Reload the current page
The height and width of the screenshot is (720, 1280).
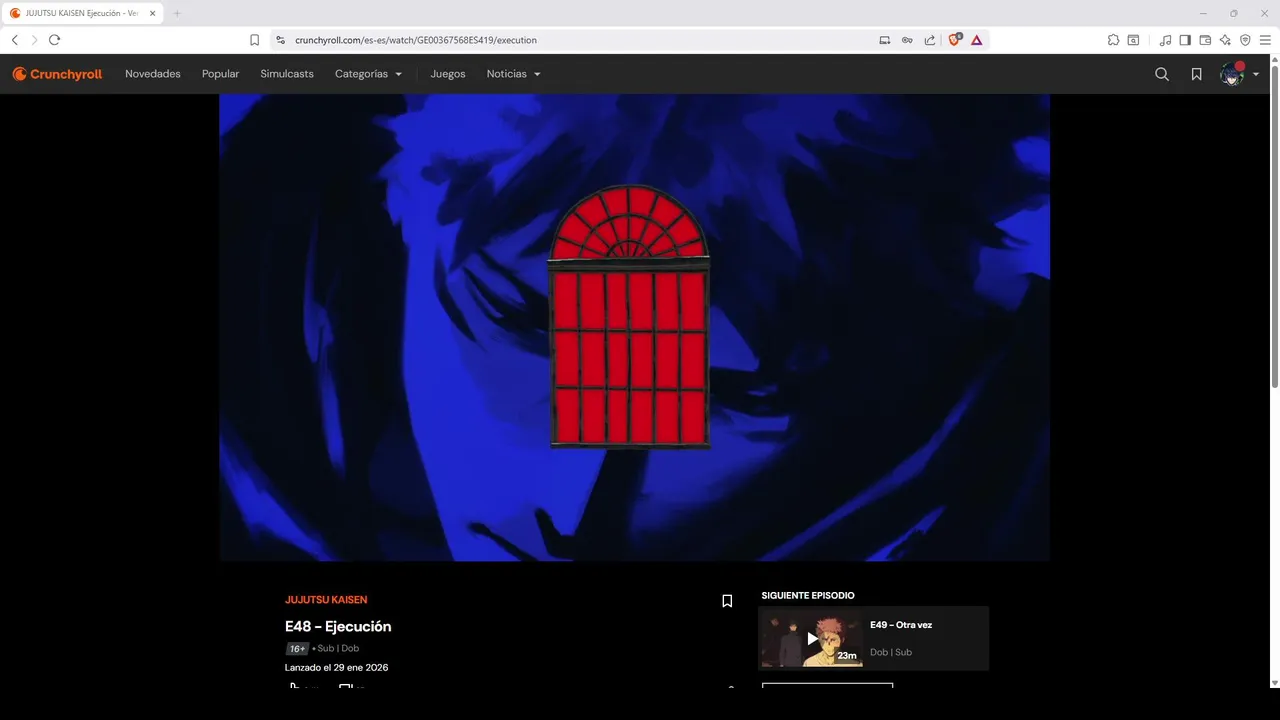[x=54, y=40]
